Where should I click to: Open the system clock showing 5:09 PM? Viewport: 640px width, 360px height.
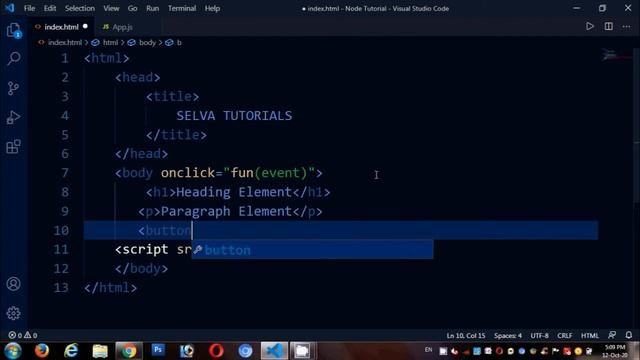tap(614, 351)
